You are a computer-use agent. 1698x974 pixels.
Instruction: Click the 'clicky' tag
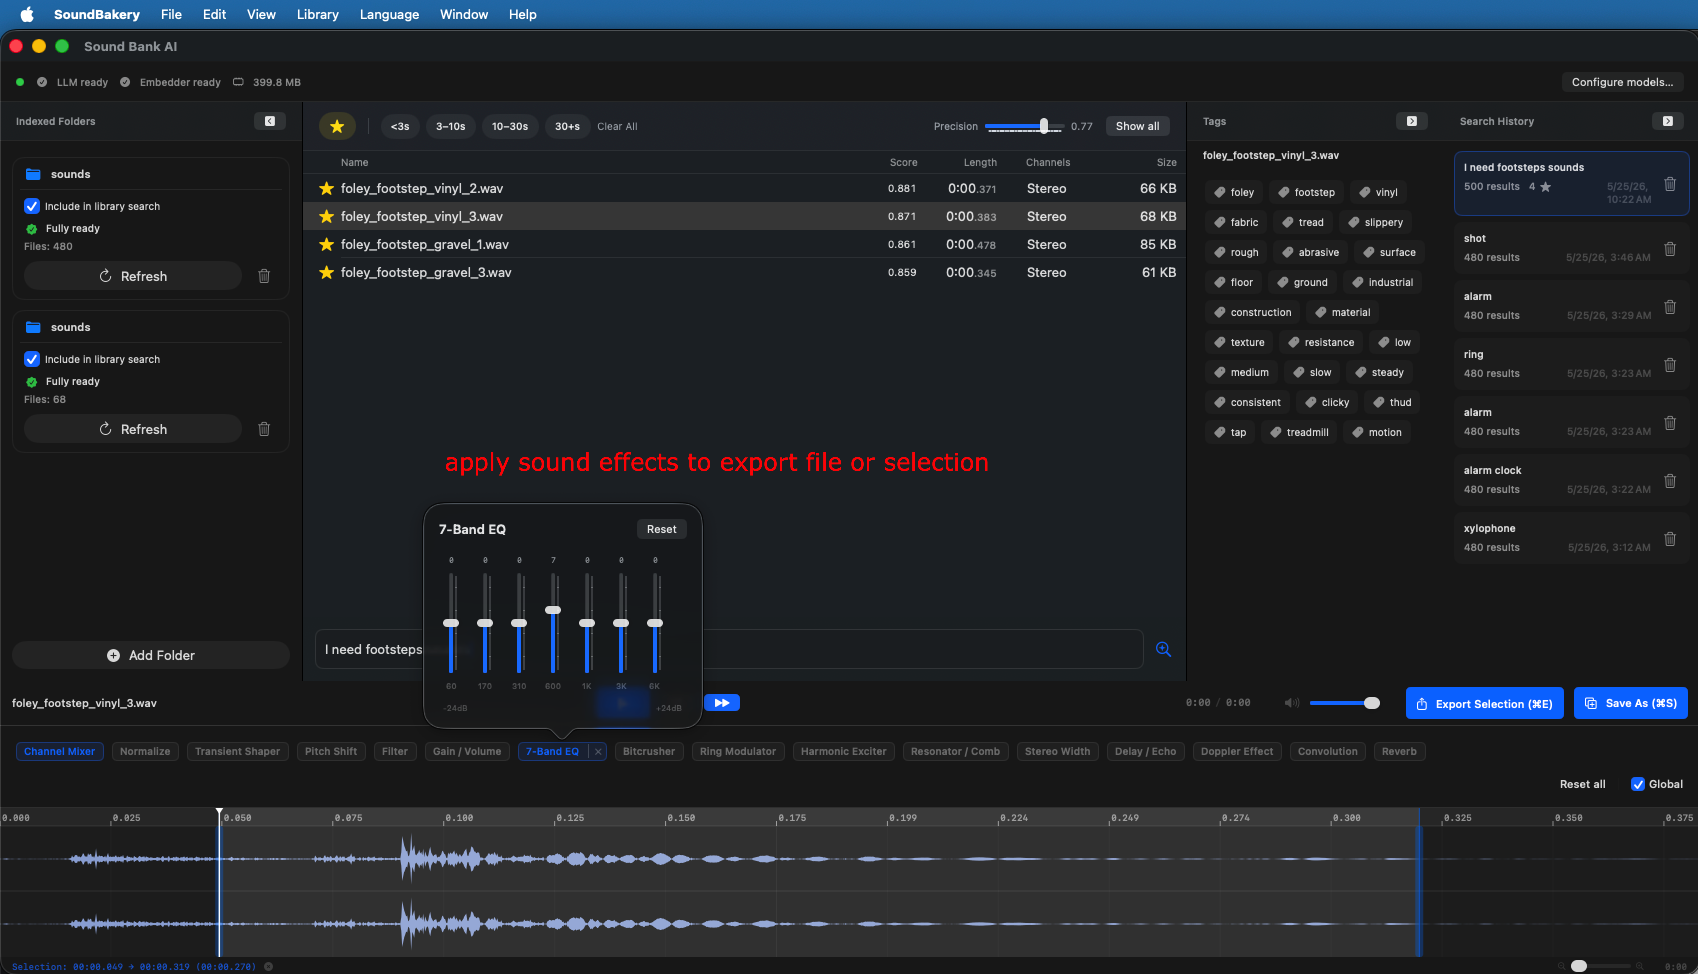pyautogui.click(x=1327, y=402)
